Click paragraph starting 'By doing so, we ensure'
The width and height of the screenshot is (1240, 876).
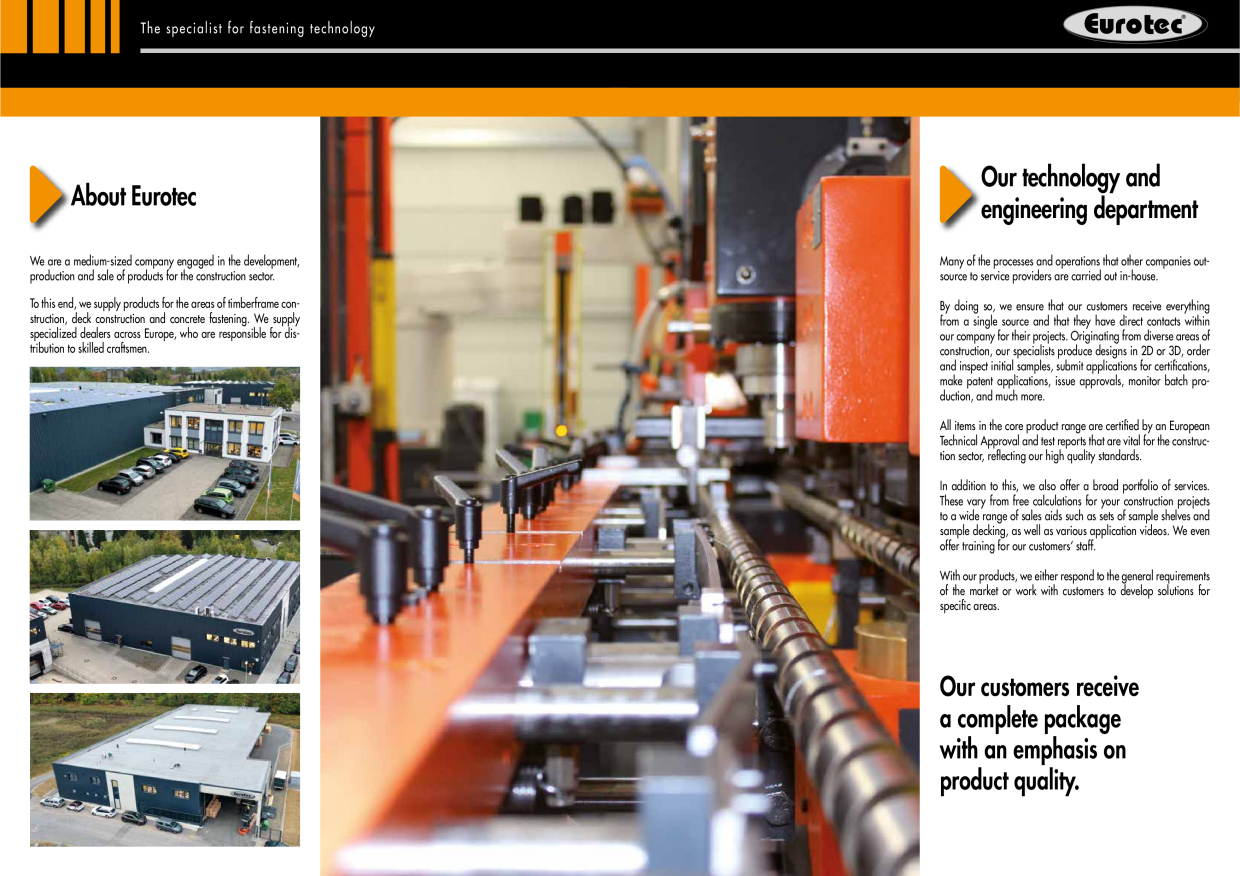1075,351
